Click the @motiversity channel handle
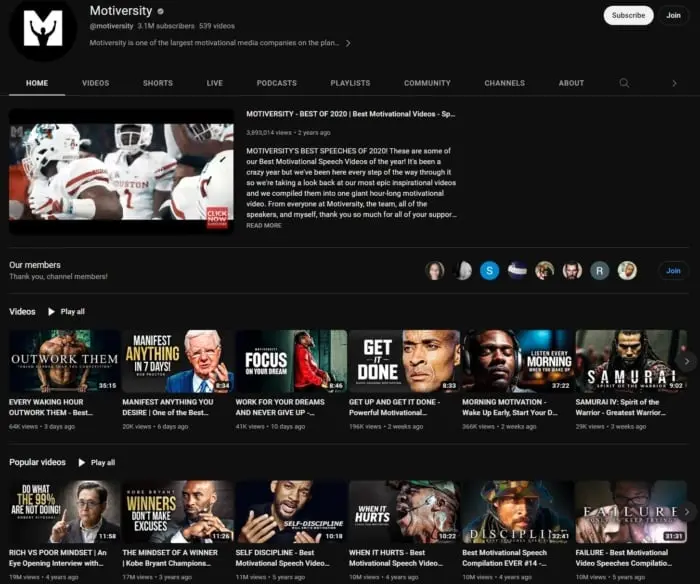 [111, 26]
